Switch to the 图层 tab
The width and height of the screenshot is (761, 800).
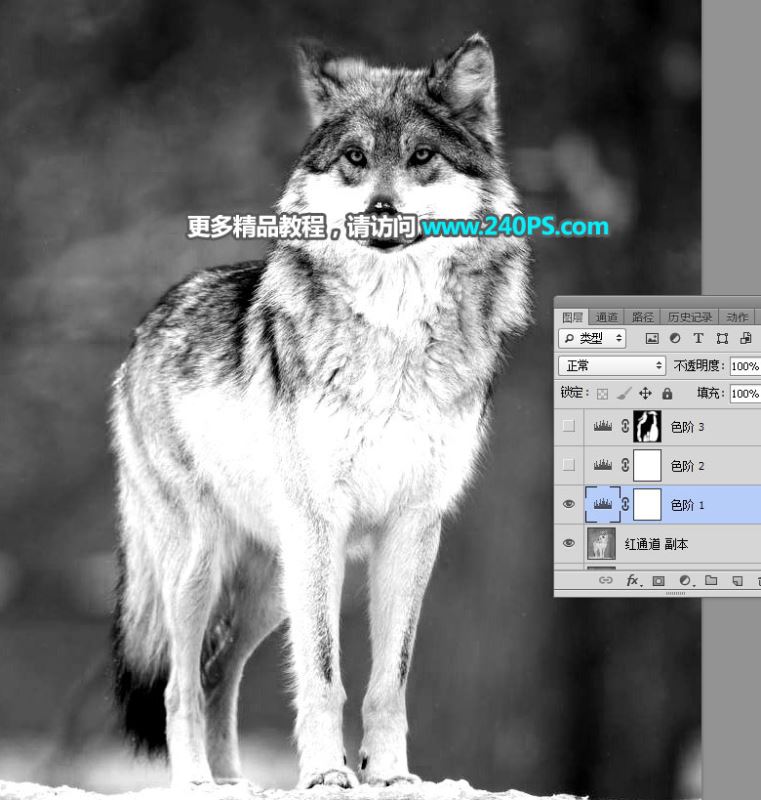[572, 317]
